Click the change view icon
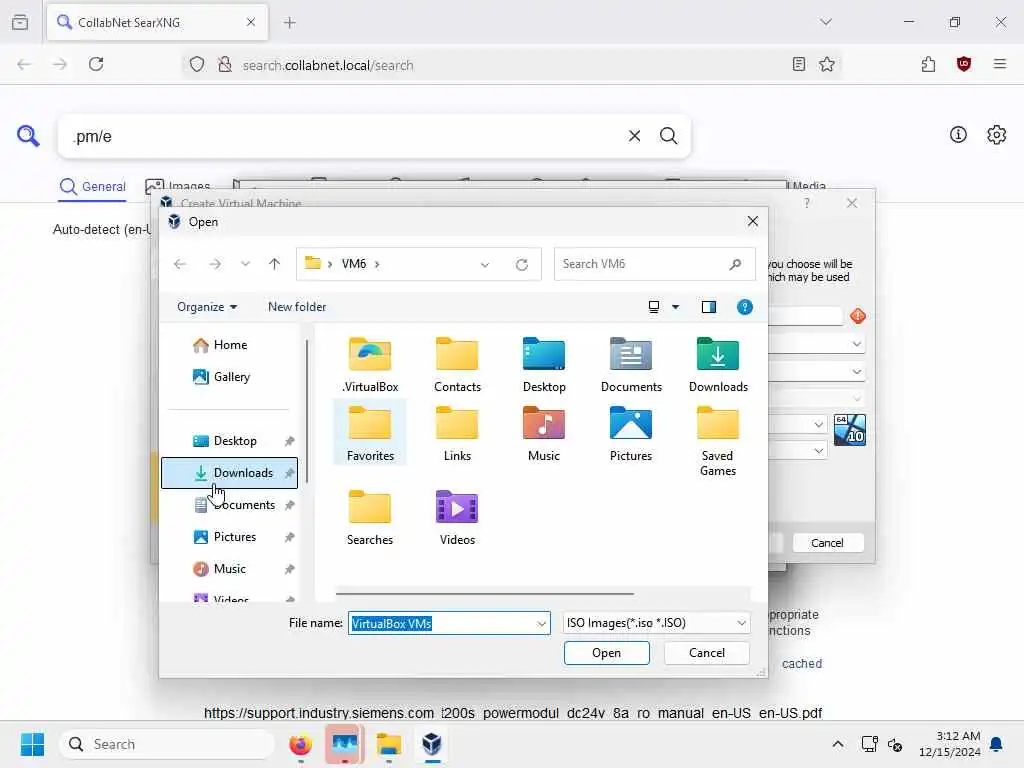Screen dimensions: 1024x768 click(654, 307)
